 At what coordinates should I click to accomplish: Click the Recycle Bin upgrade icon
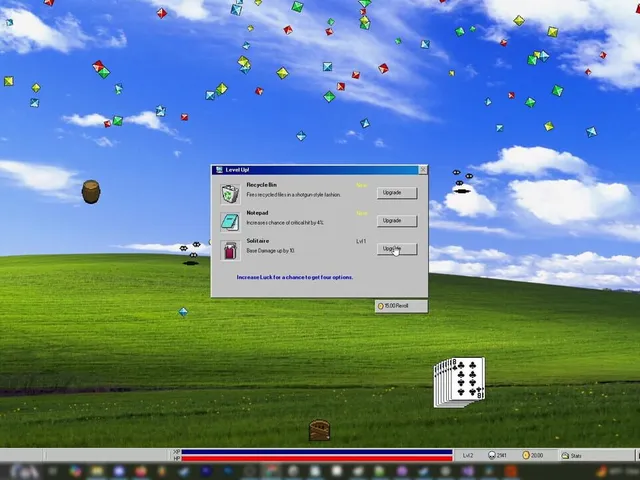(230, 194)
